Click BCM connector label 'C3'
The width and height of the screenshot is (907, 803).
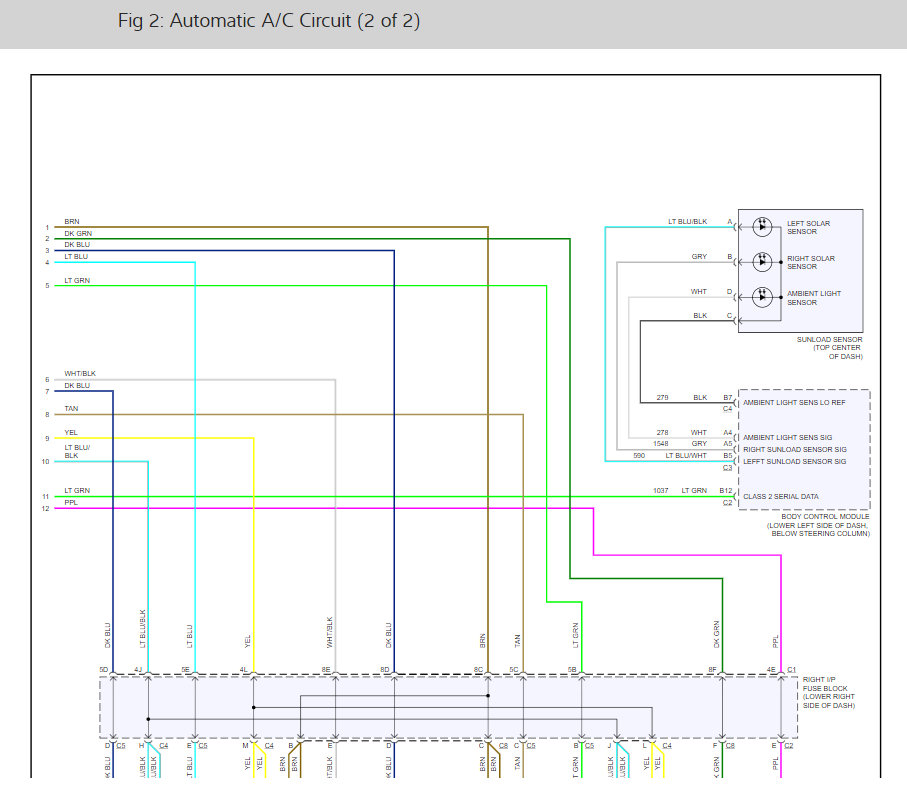point(728,468)
